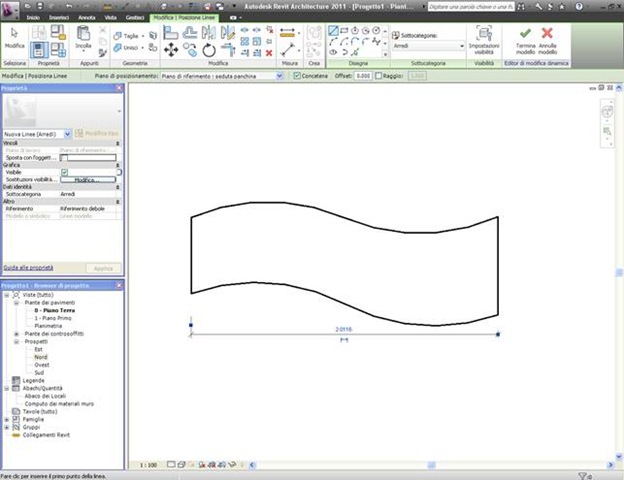Toggle the Visibile property checkbox
The image size is (624, 480).
point(64,172)
